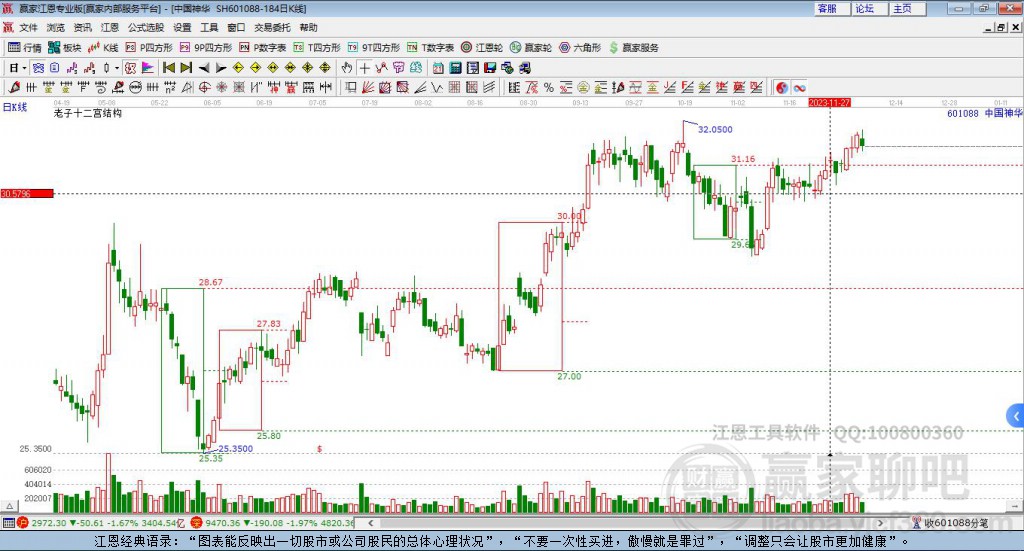Open the 9T四方形 tool

point(374,47)
